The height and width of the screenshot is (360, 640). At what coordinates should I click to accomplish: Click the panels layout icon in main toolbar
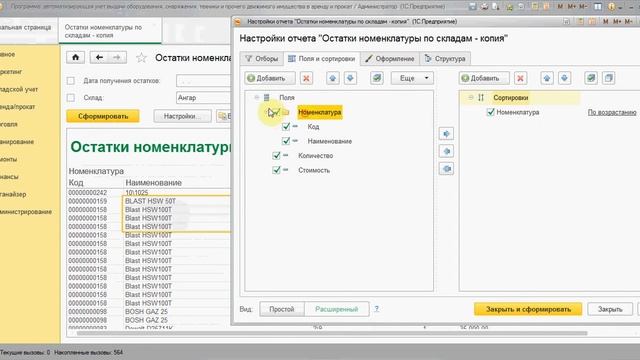point(598,7)
